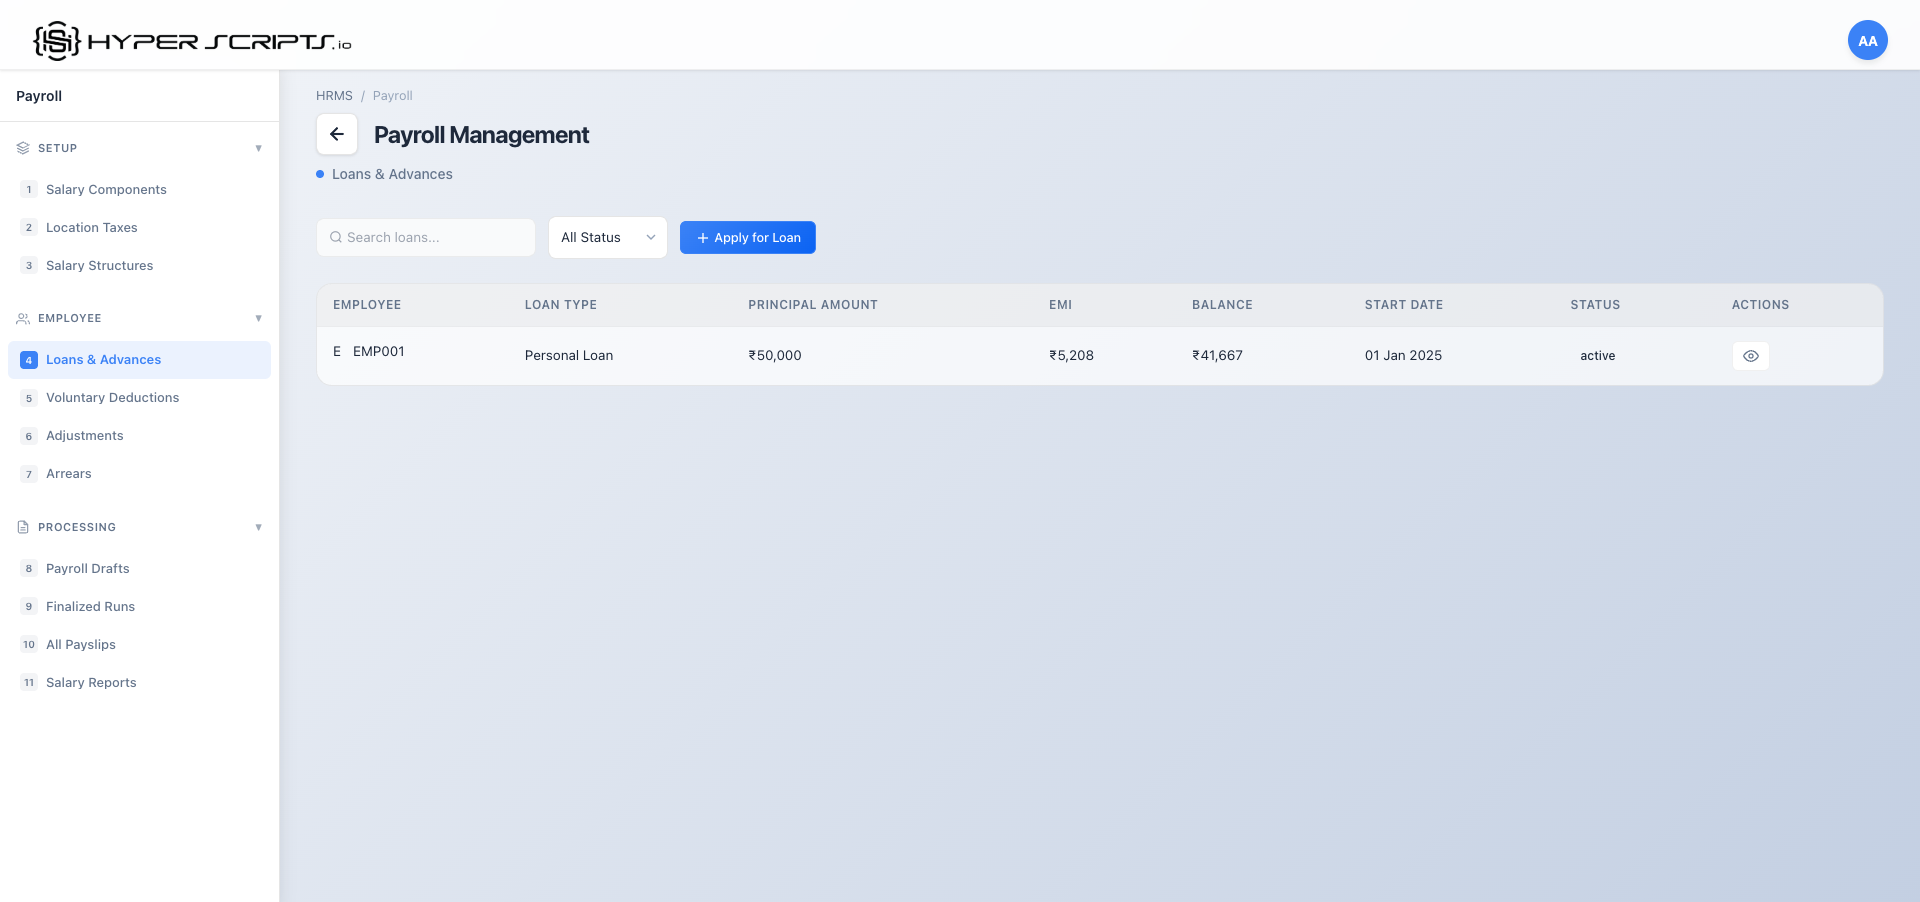Viewport: 1920px width, 902px height.
Task: Collapse the SETUP section
Action: click(x=259, y=147)
